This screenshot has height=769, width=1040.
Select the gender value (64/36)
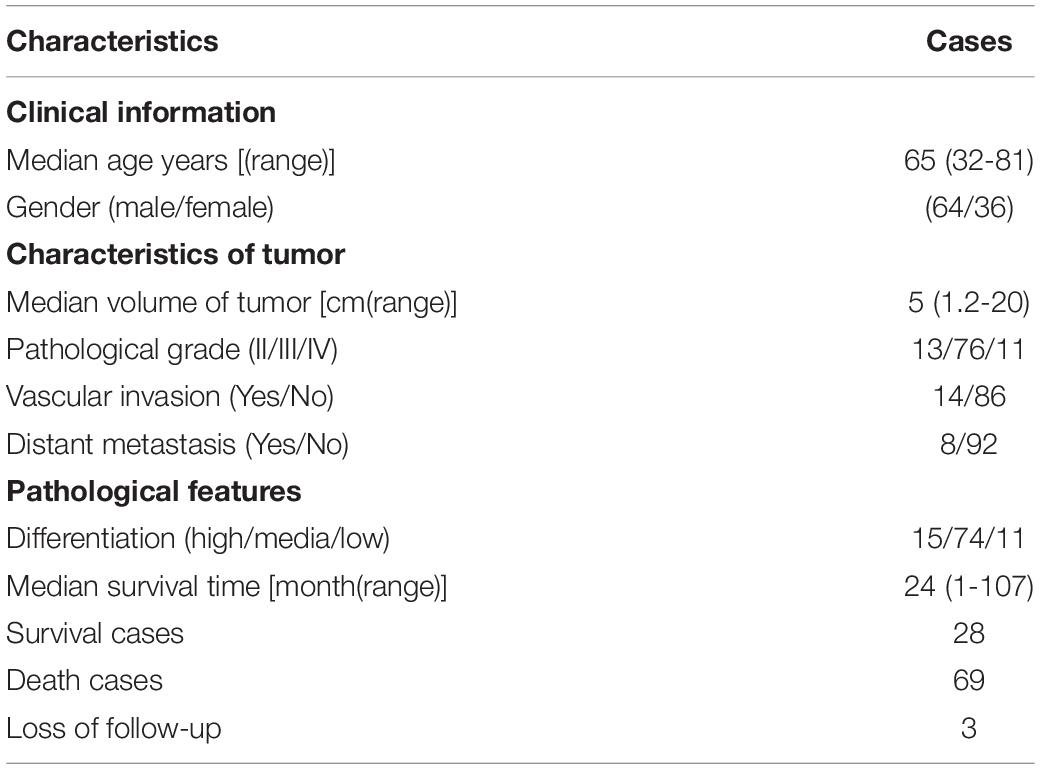tap(969, 208)
